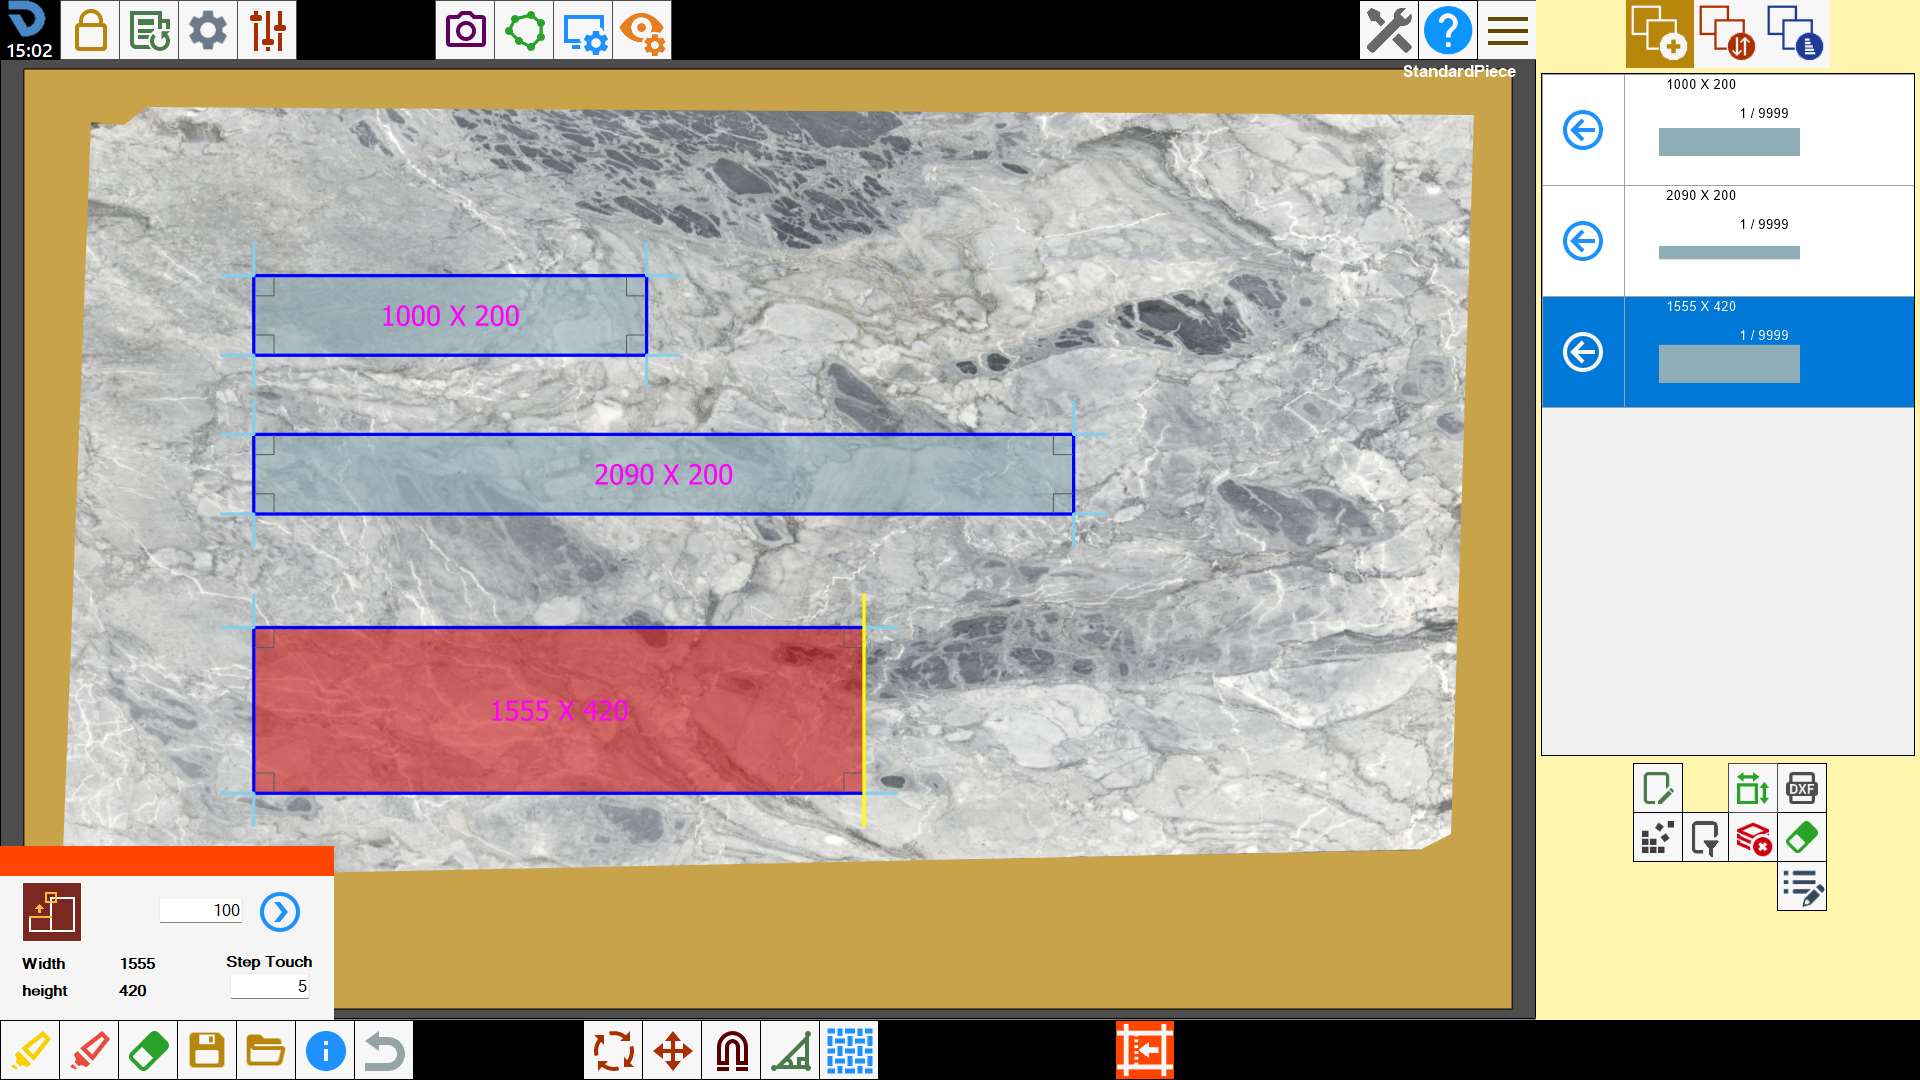Click the edit piece pencil icon
The image size is (1920, 1080).
pos(1657,788)
